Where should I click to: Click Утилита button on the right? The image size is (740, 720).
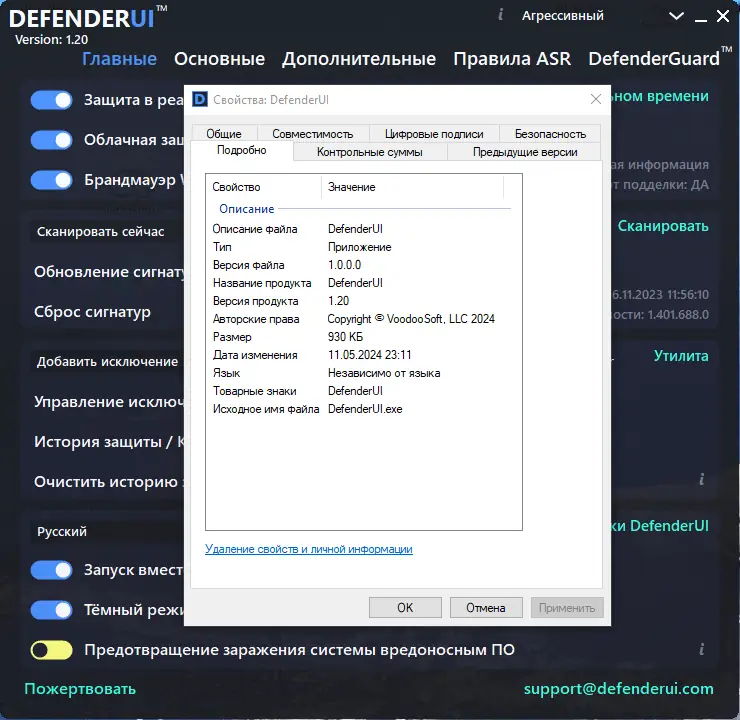click(x=681, y=356)
